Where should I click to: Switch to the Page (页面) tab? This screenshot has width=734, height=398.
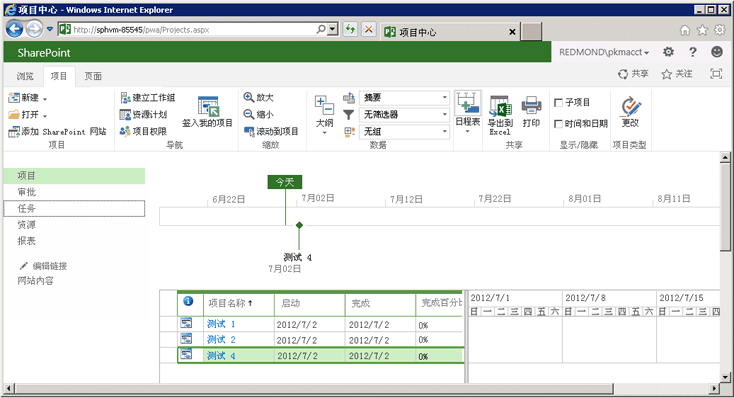(93, 76)
